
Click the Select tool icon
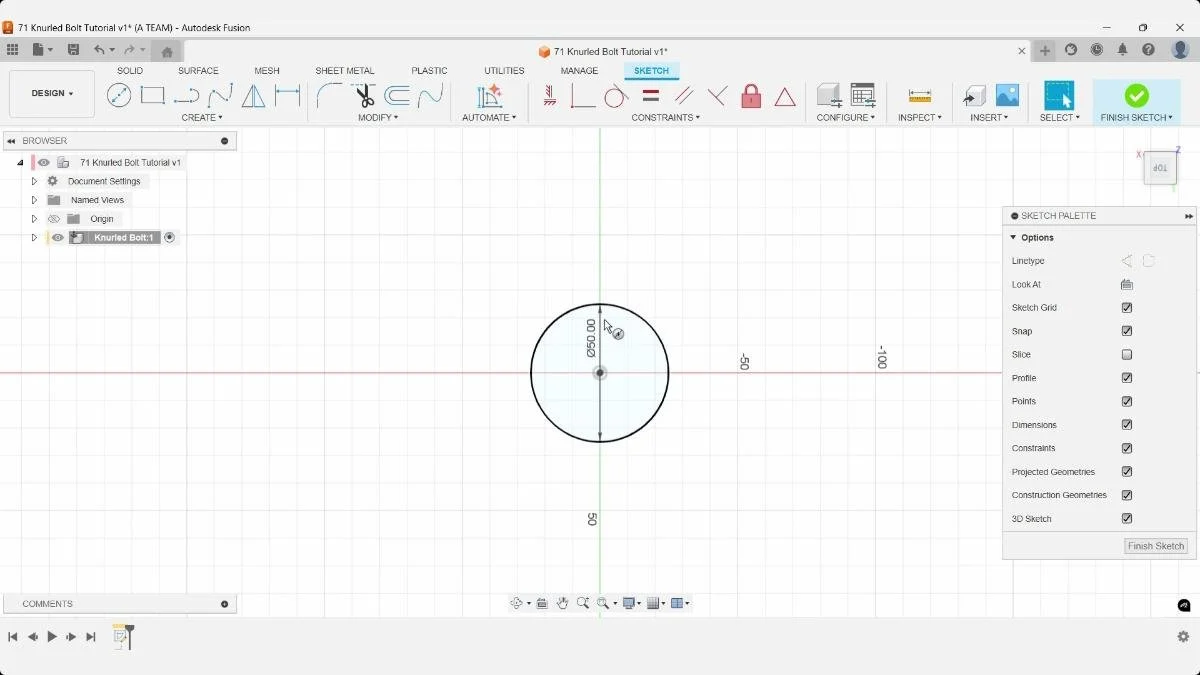point(1059,95)
